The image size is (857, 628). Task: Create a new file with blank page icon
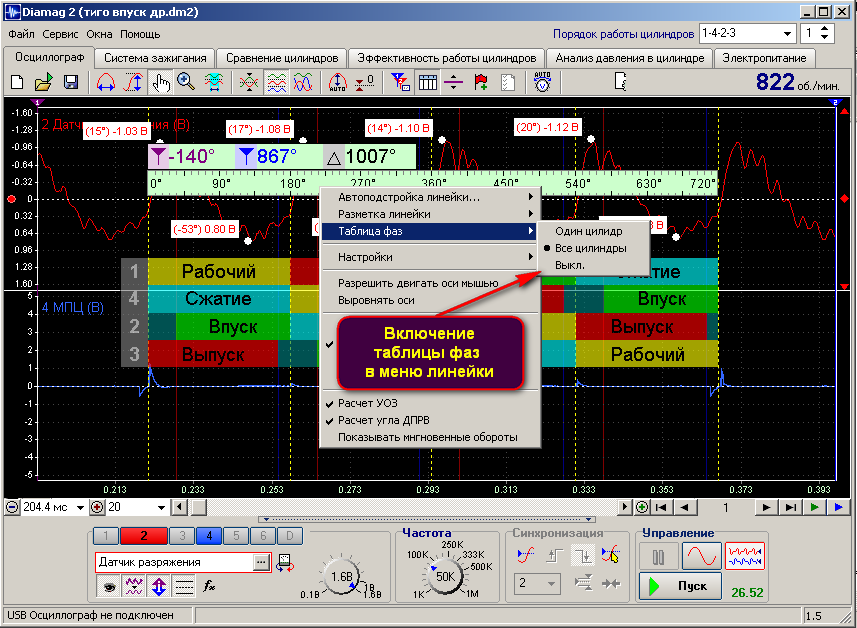[17, 83]
